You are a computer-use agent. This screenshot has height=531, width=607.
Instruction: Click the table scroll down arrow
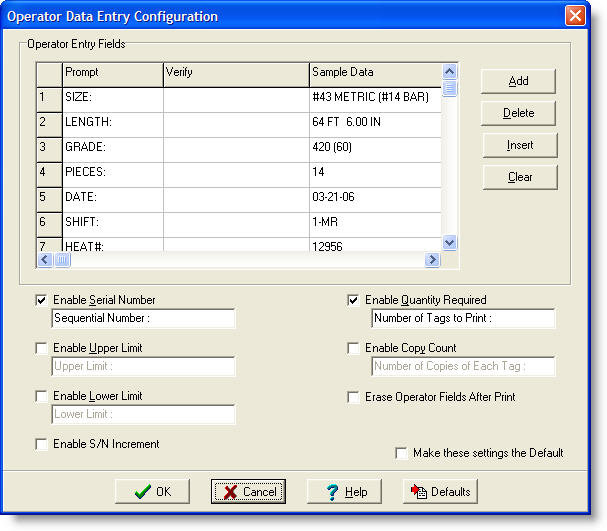[x=449, y=243]
